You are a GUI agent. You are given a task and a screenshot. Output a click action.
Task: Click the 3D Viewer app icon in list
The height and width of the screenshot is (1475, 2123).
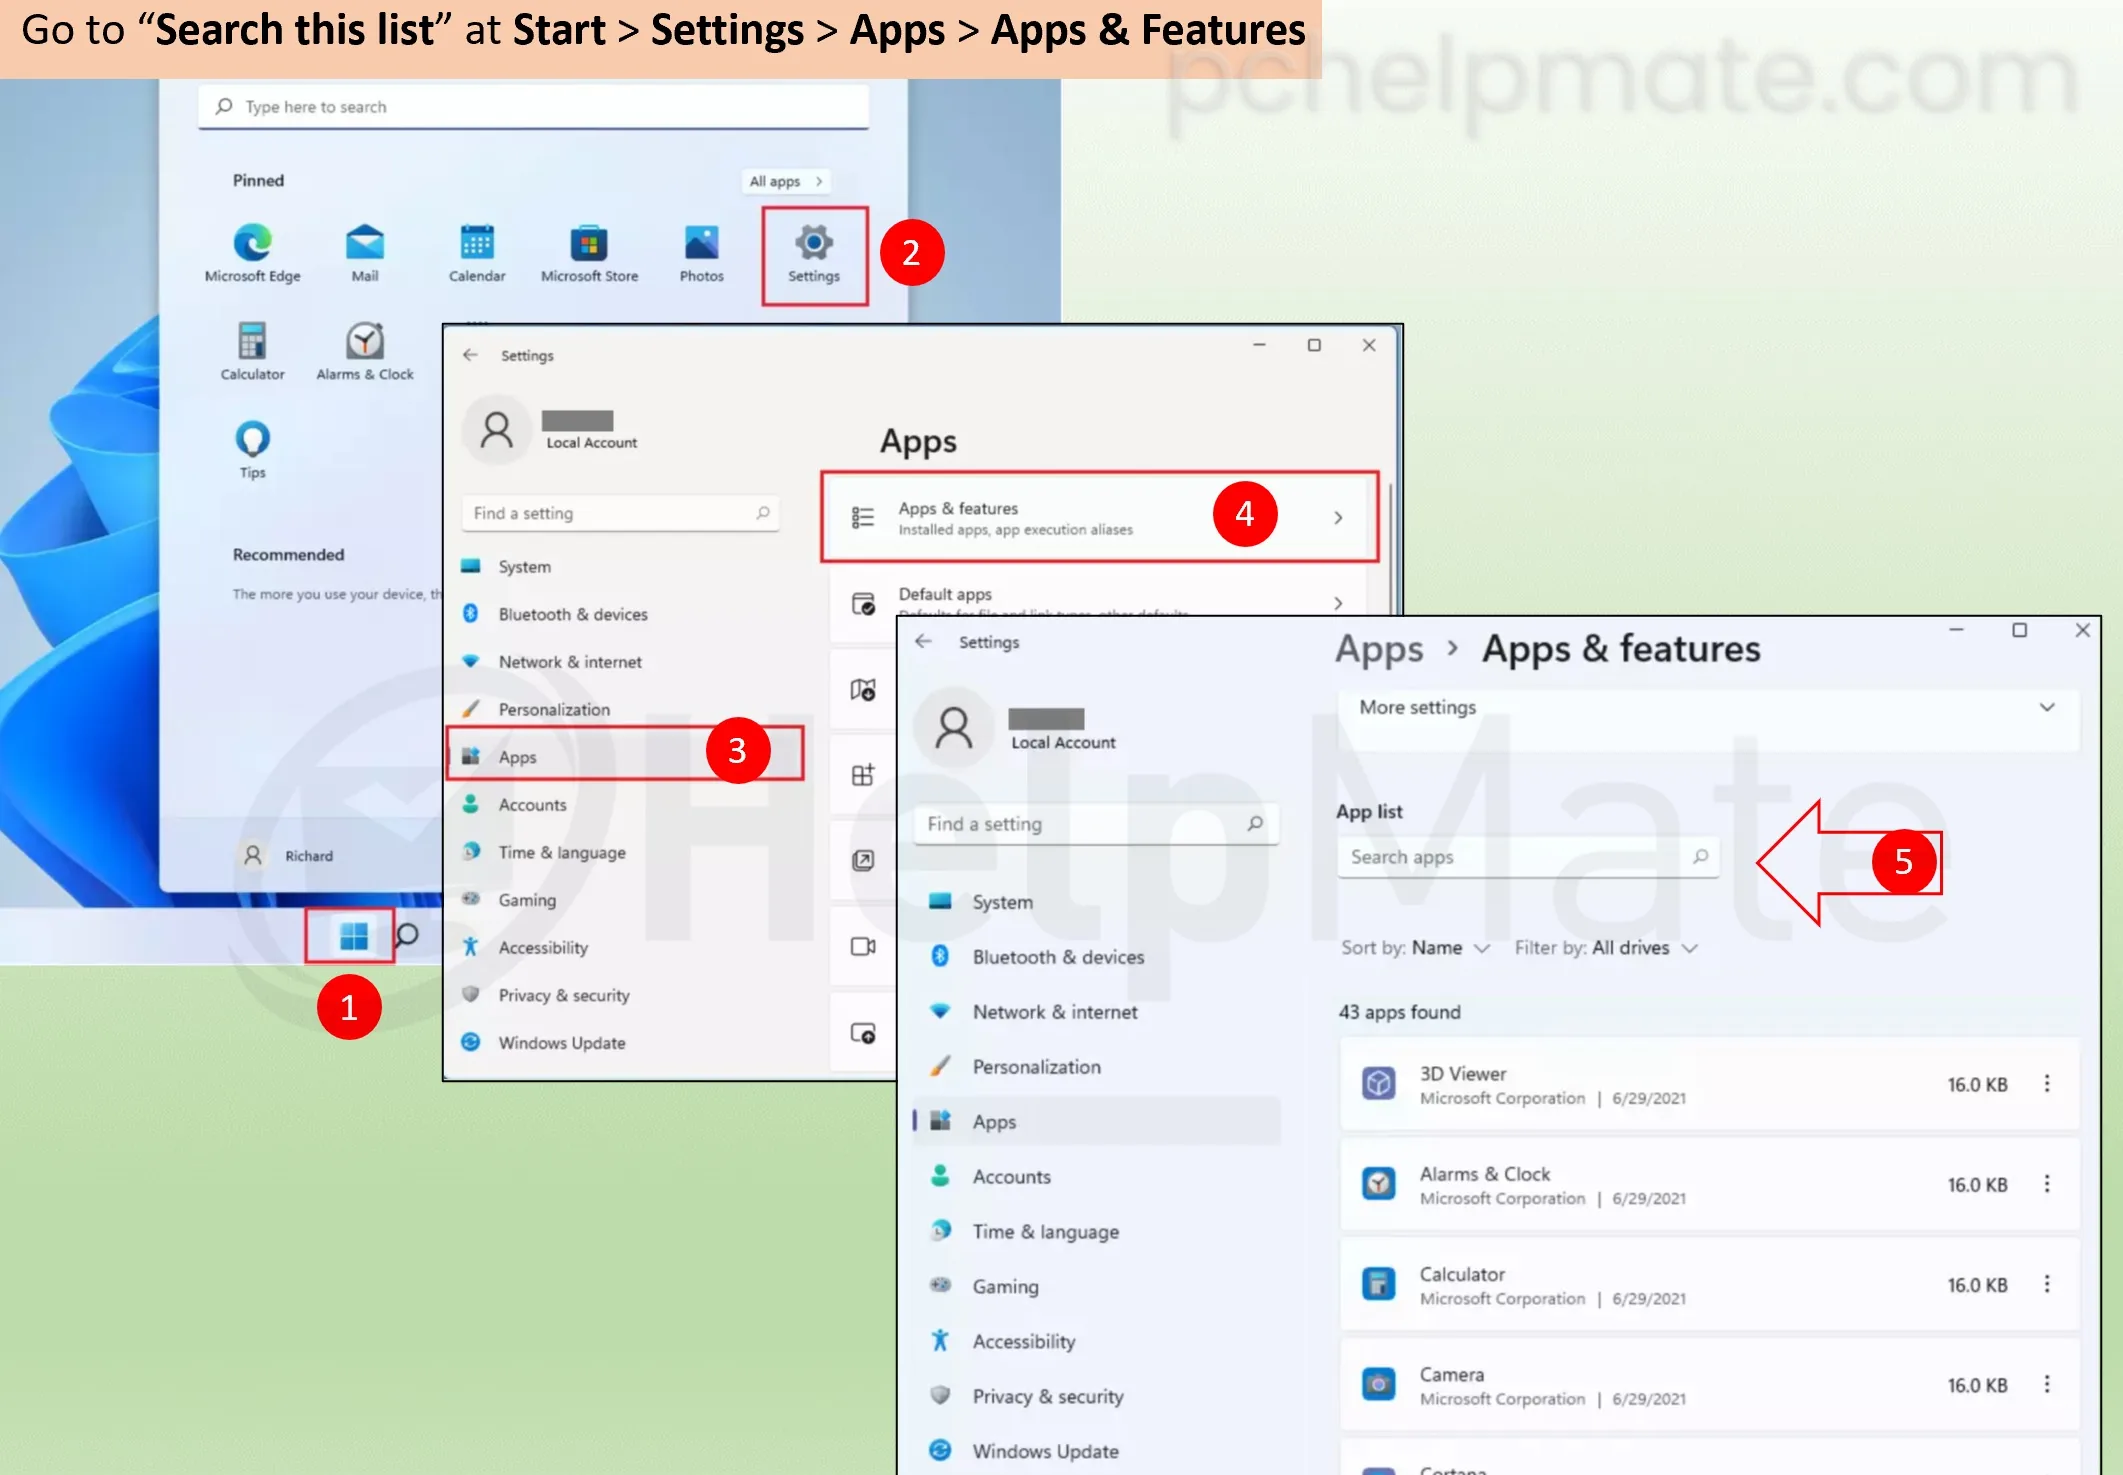click(x=1379, y=1084)
